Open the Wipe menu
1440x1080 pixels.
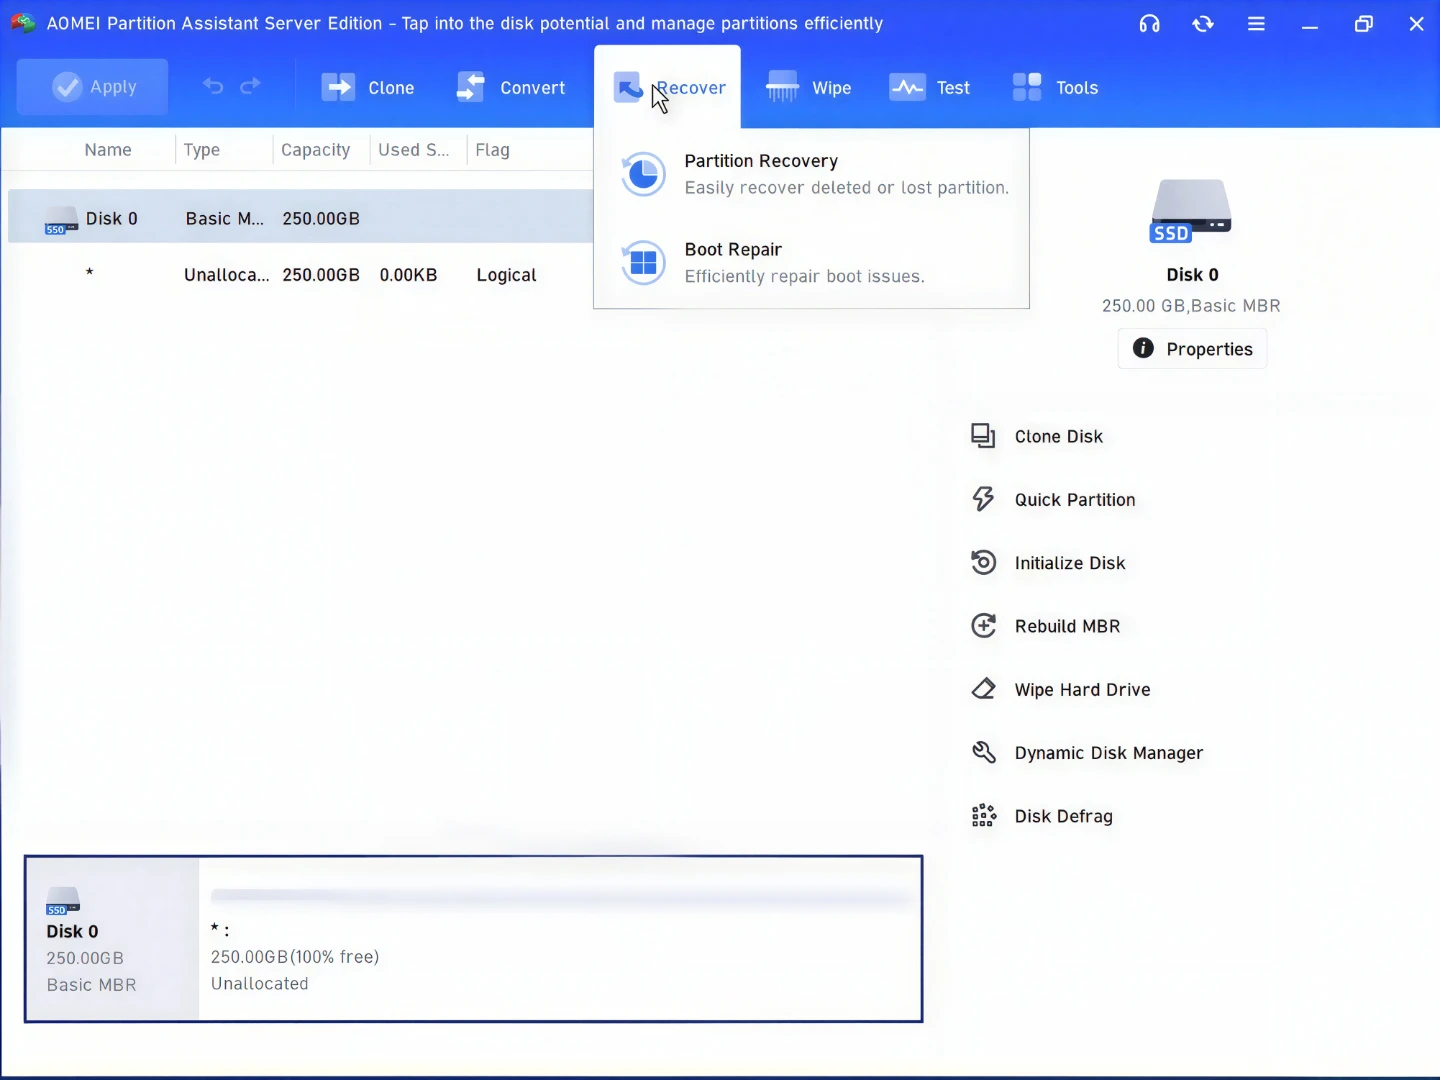808,88
